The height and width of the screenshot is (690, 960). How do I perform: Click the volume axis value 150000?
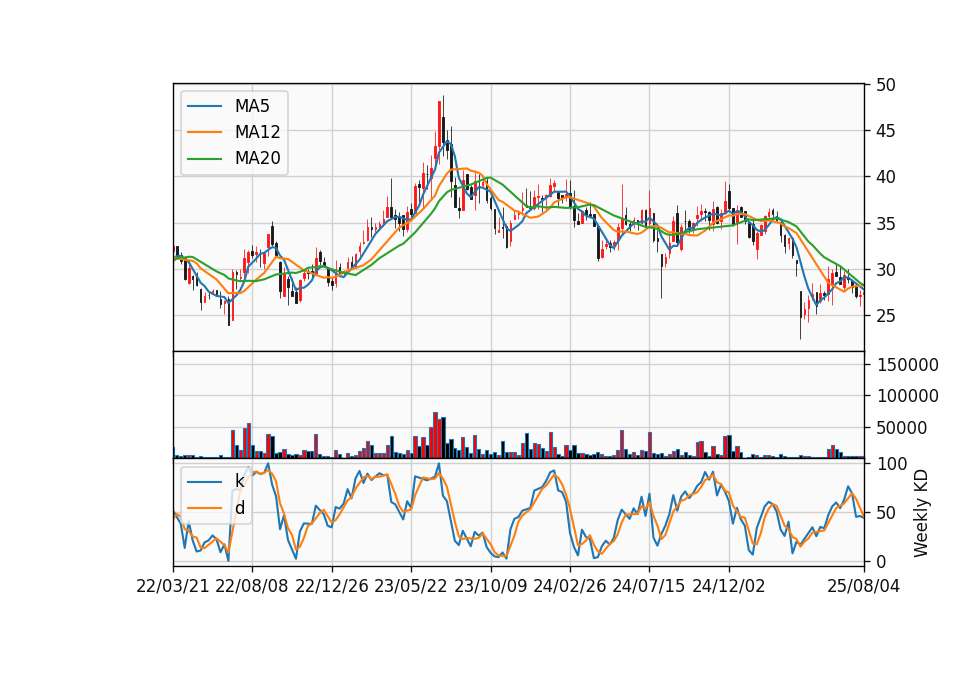point(908,365)
